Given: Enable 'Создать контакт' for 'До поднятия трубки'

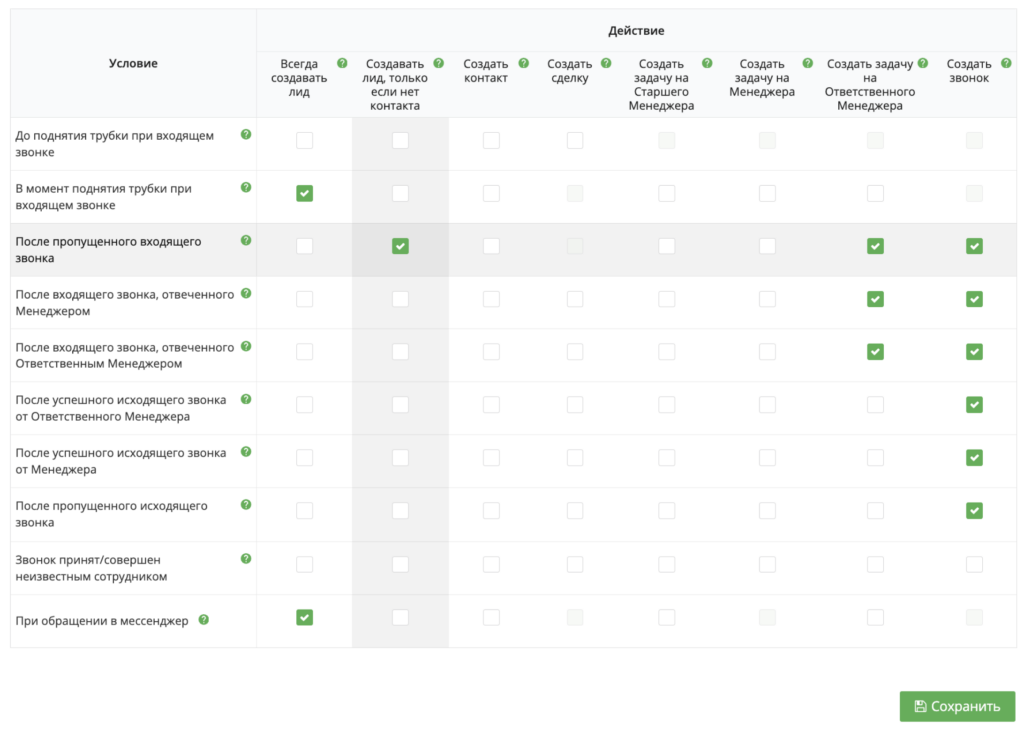Looking at the screenshot, I should click(491, 140).
